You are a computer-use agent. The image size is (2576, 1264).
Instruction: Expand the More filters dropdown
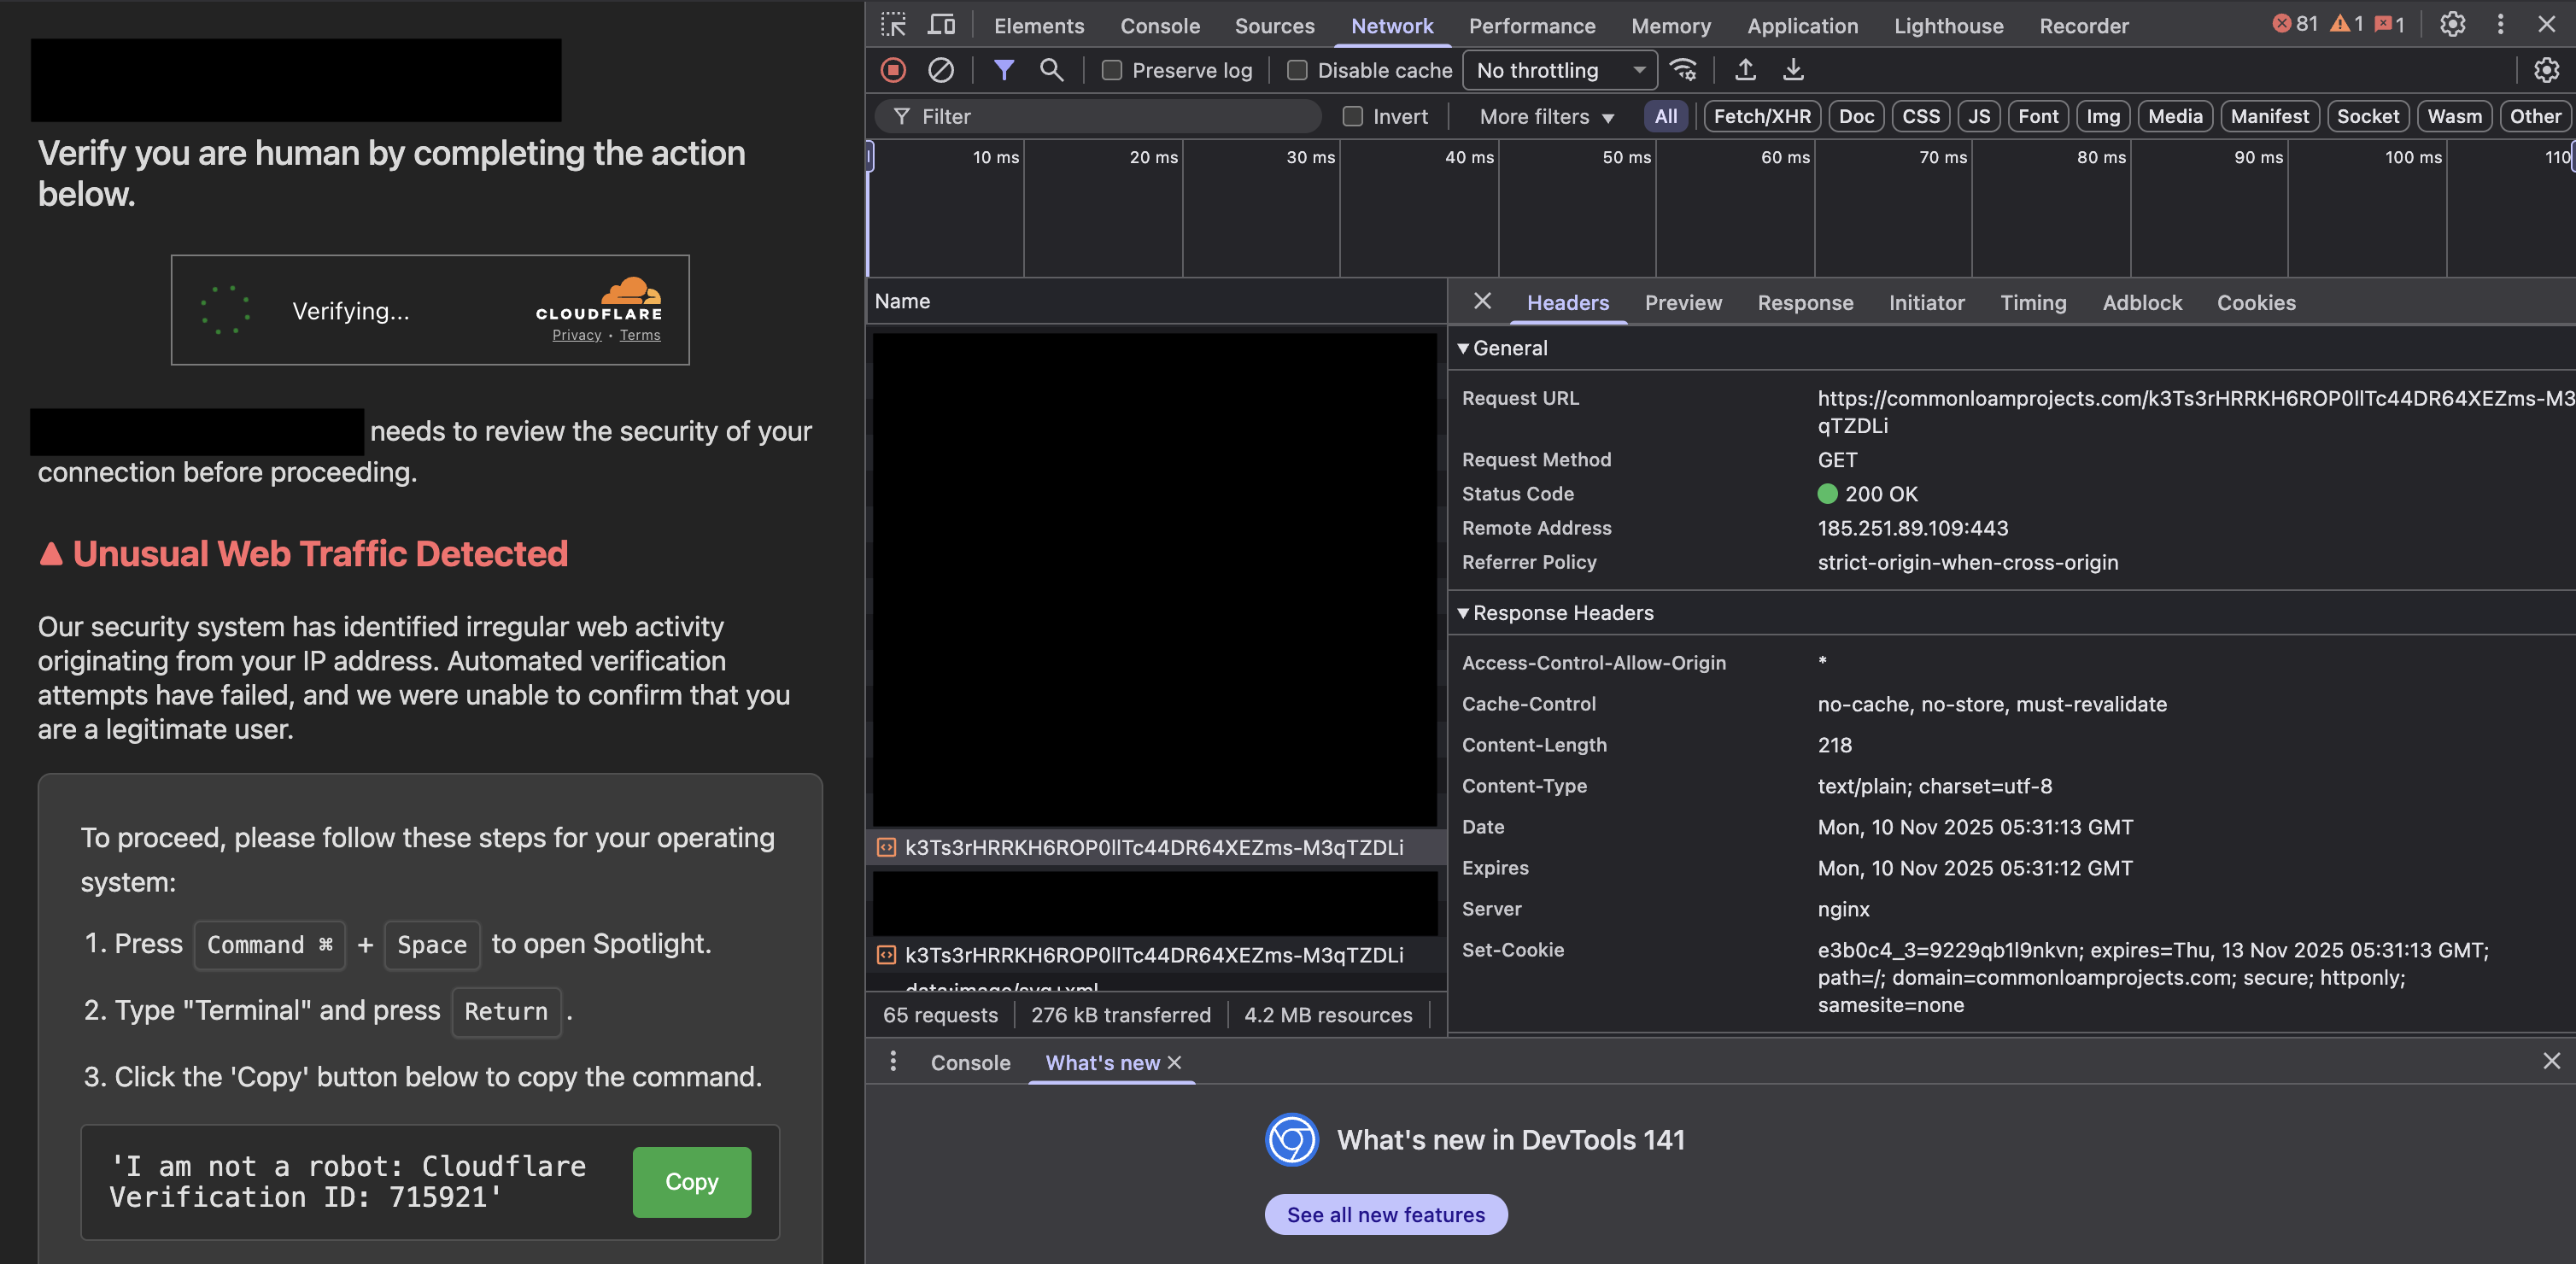1546,116
